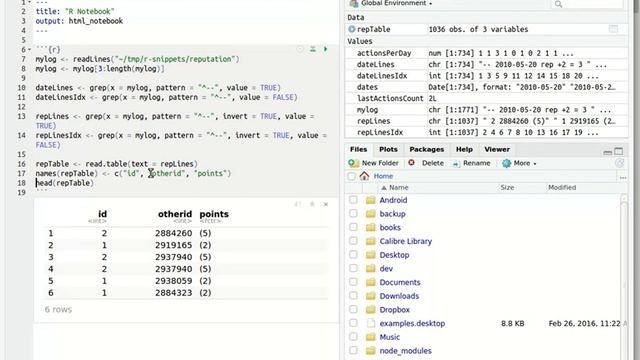Switch to the Plots tab

point(388,149)
